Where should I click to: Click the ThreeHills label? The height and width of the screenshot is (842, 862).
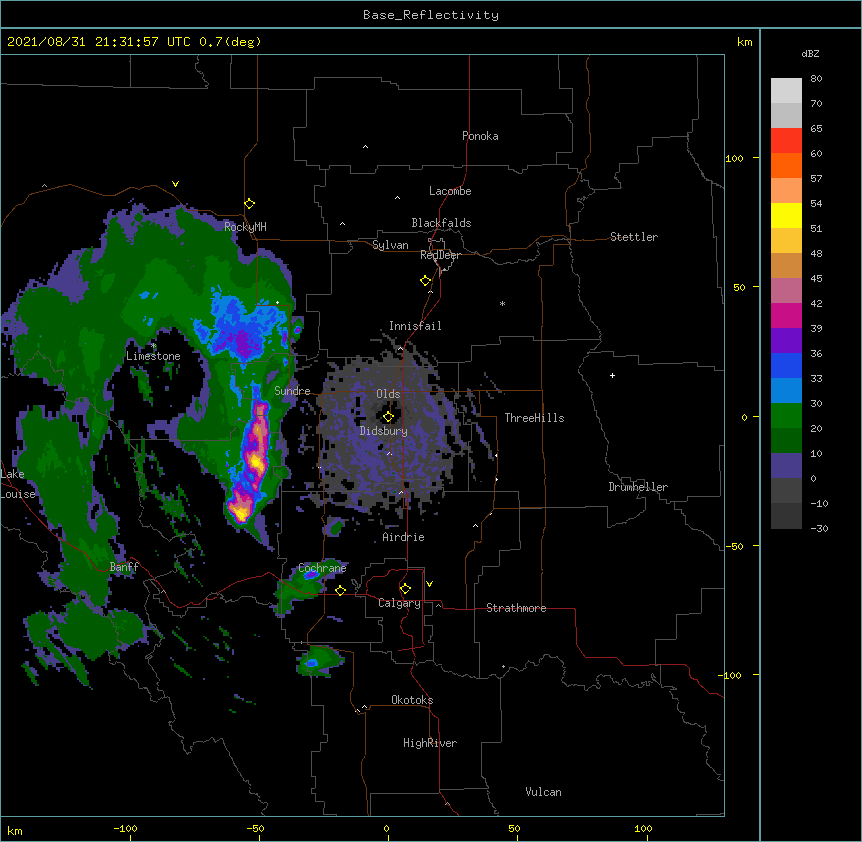click(x=534, y=418)
